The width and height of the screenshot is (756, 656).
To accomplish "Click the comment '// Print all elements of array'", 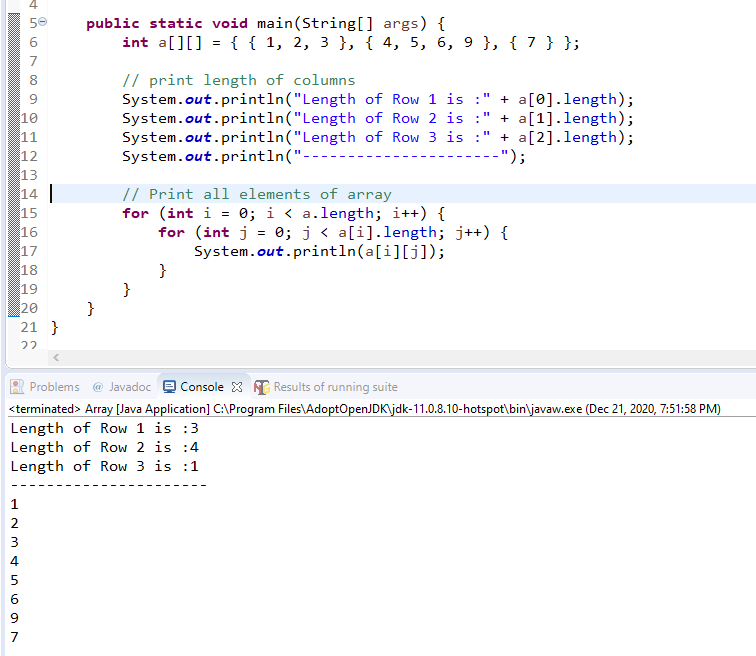I will [x=256, y=194].
